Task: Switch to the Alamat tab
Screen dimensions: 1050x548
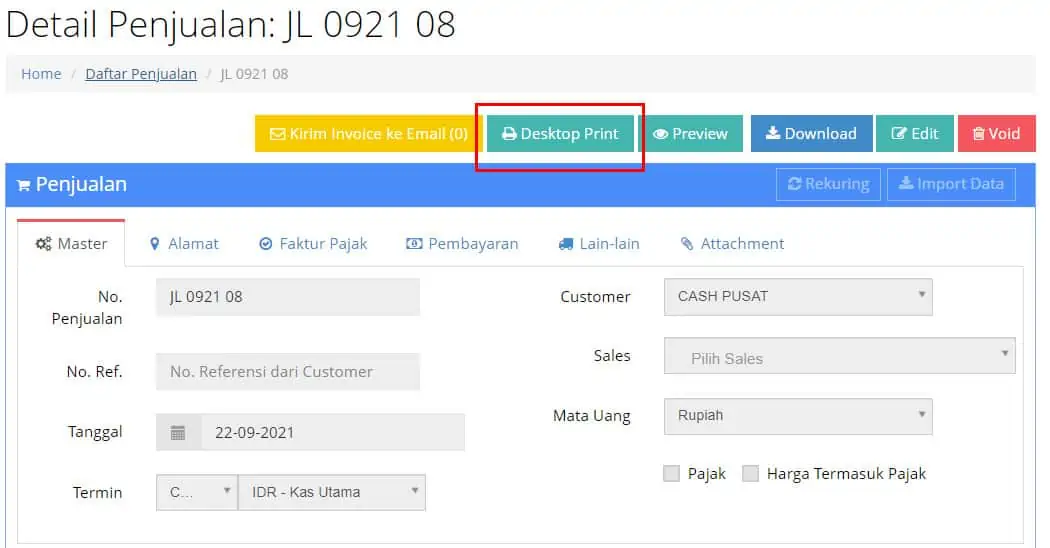Action: (x=183, y=243)
